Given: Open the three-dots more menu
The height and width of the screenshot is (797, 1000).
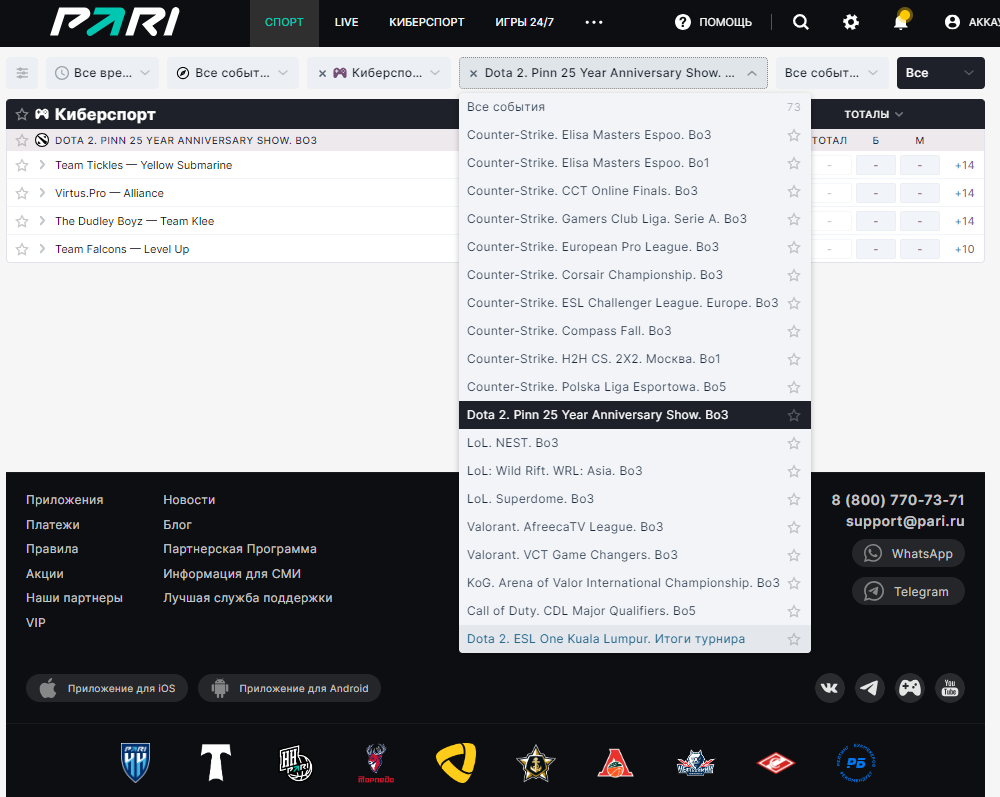Looking at the screenshot, I should pyautogui.click(x=594, y=22).
